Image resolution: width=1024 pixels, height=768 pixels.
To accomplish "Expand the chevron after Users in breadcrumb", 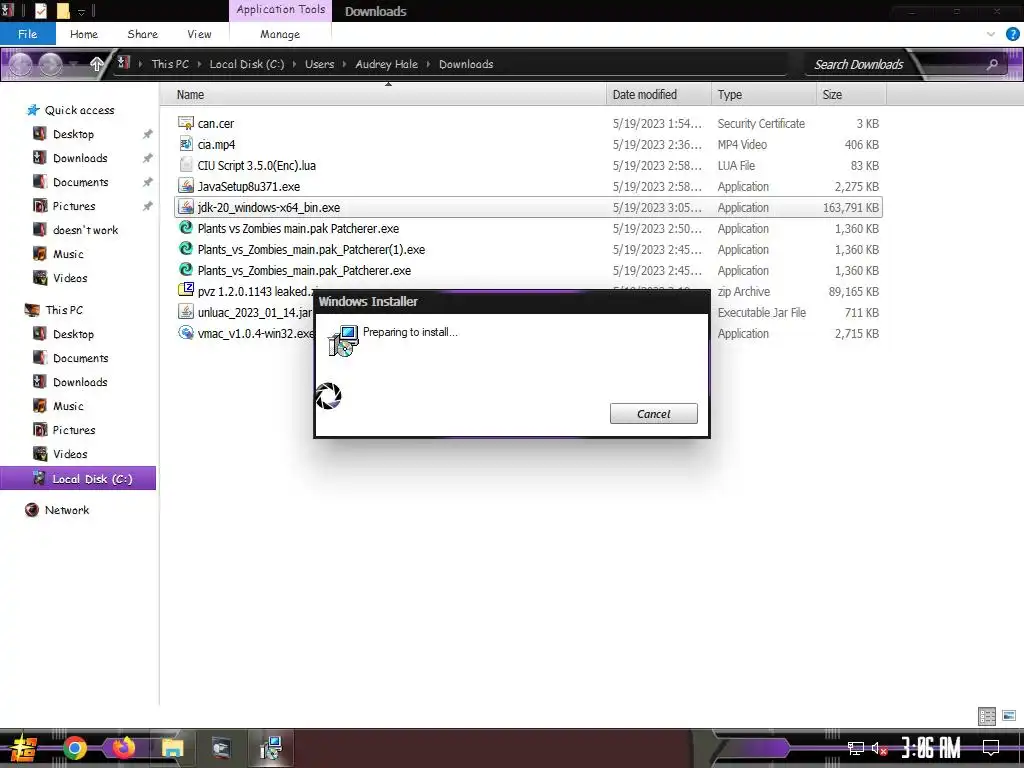I will pyautogui.click(x=345, y=64).
